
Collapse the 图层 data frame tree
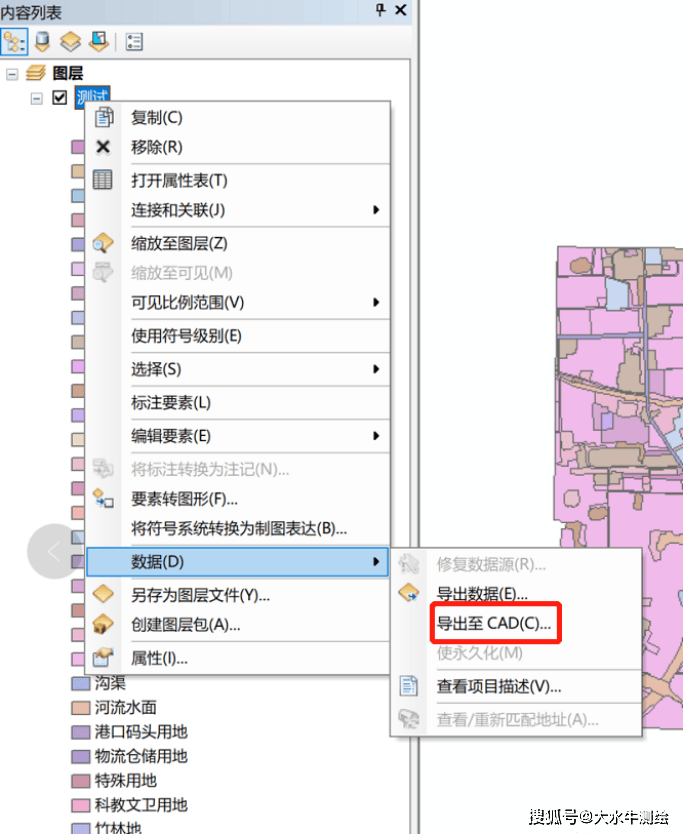(x=12, y=74)
